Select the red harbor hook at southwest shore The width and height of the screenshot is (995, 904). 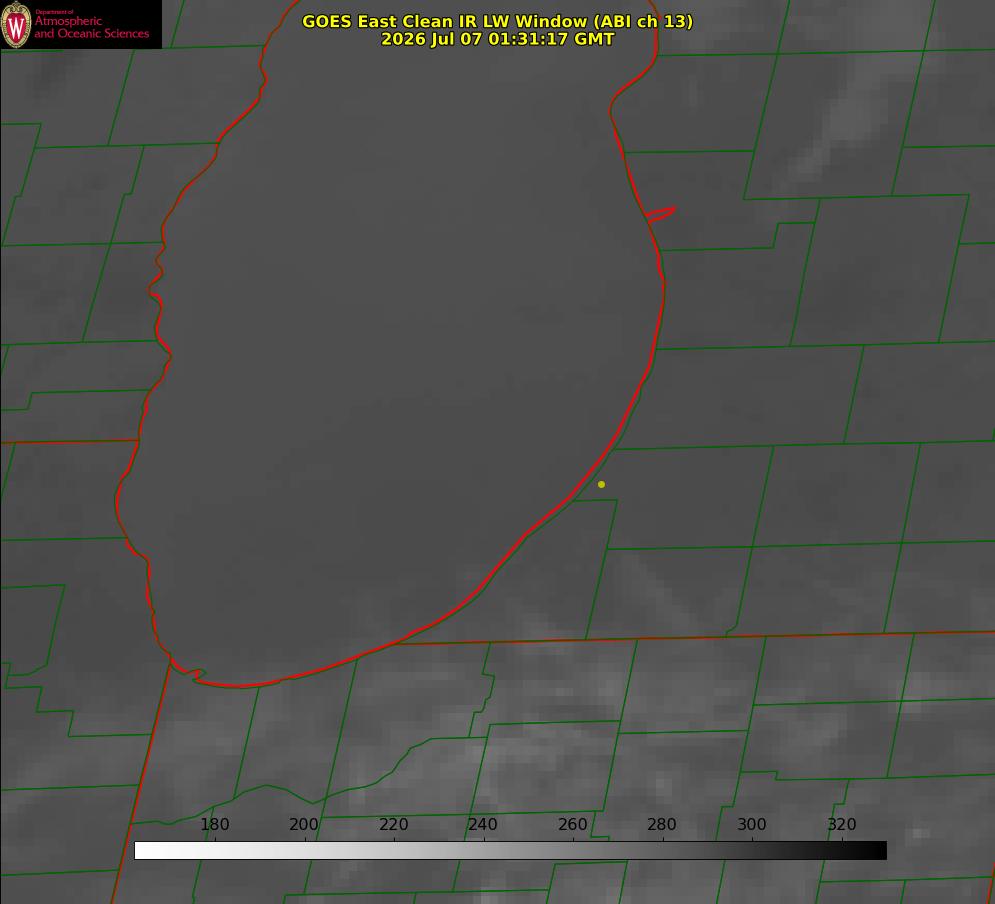189,673
